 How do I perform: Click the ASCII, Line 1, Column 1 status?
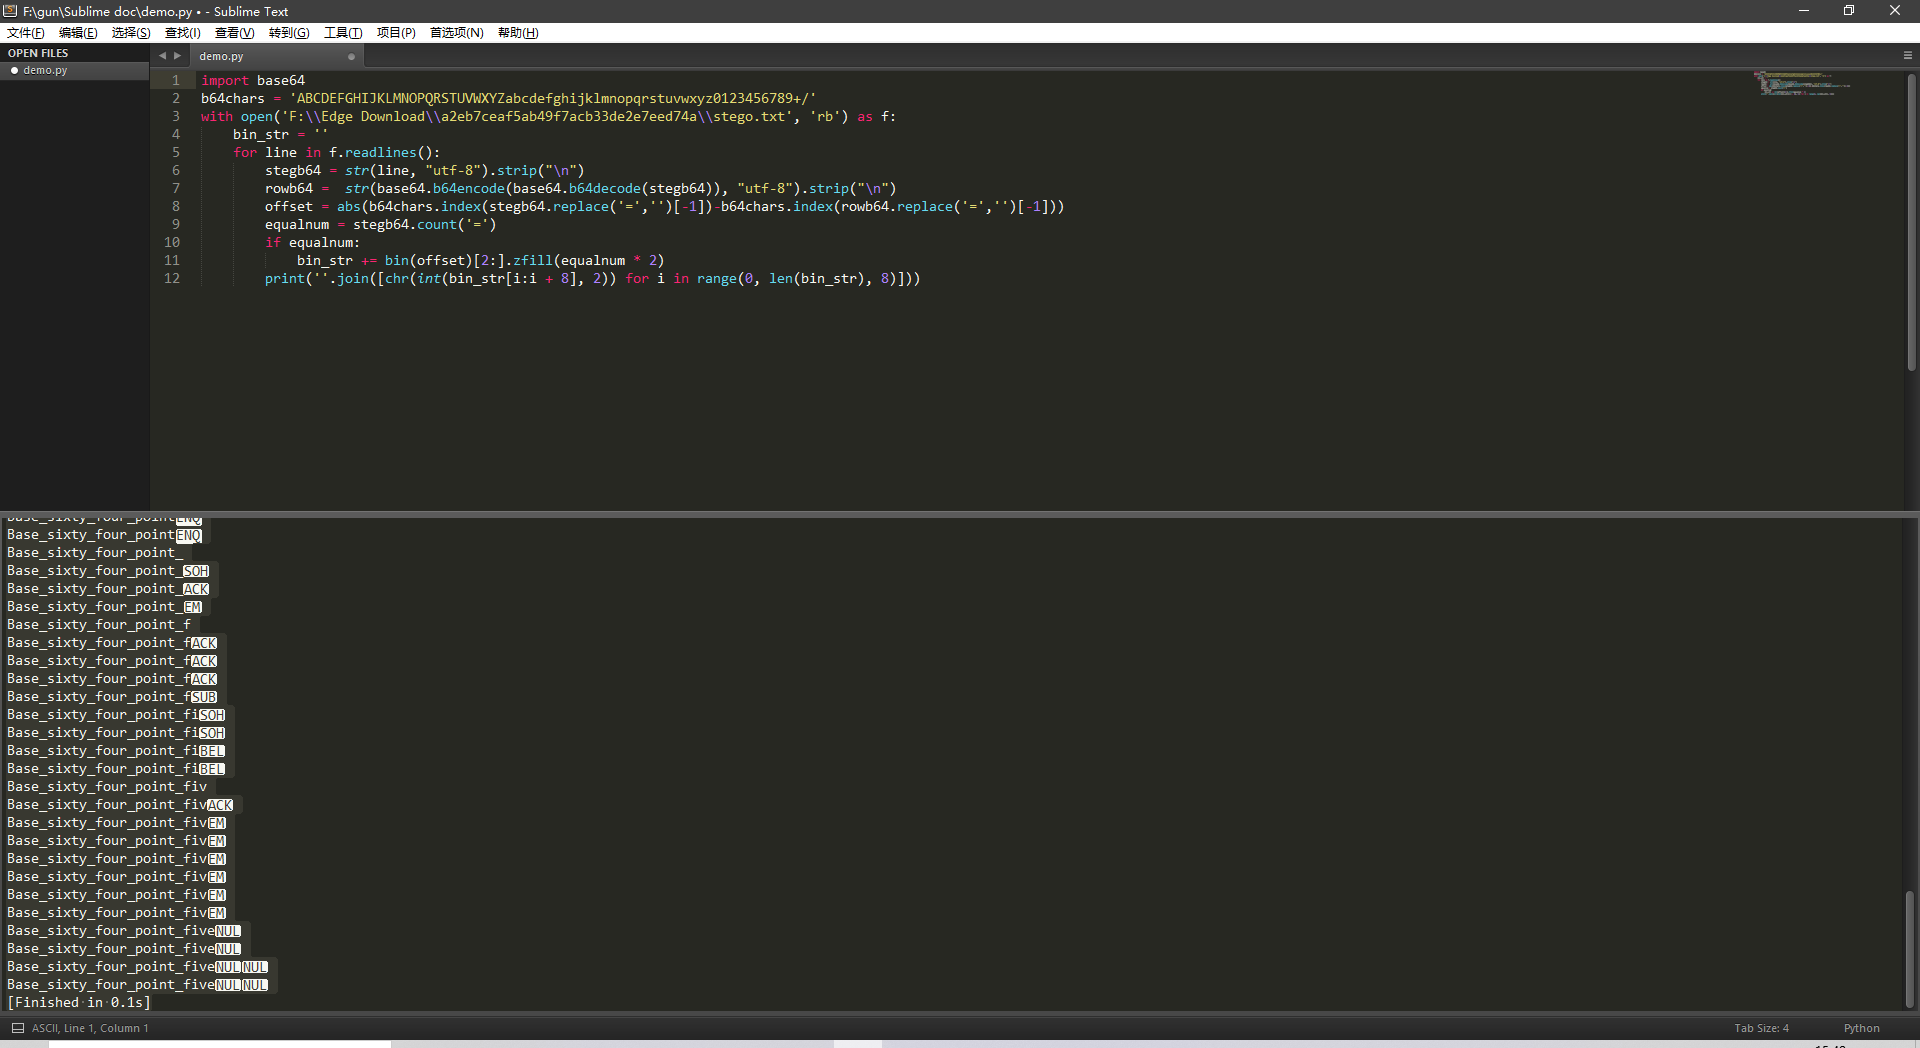(90, 1028)
